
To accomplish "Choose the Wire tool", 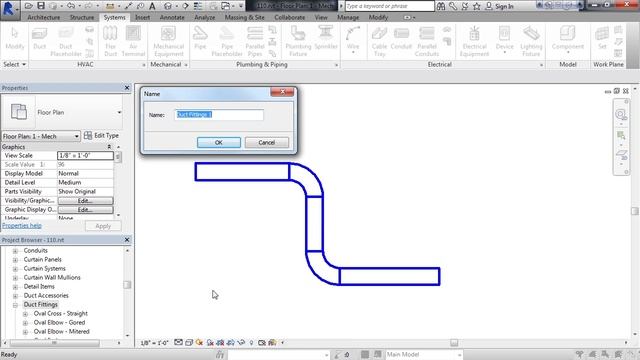I will [x=353, y=40].
